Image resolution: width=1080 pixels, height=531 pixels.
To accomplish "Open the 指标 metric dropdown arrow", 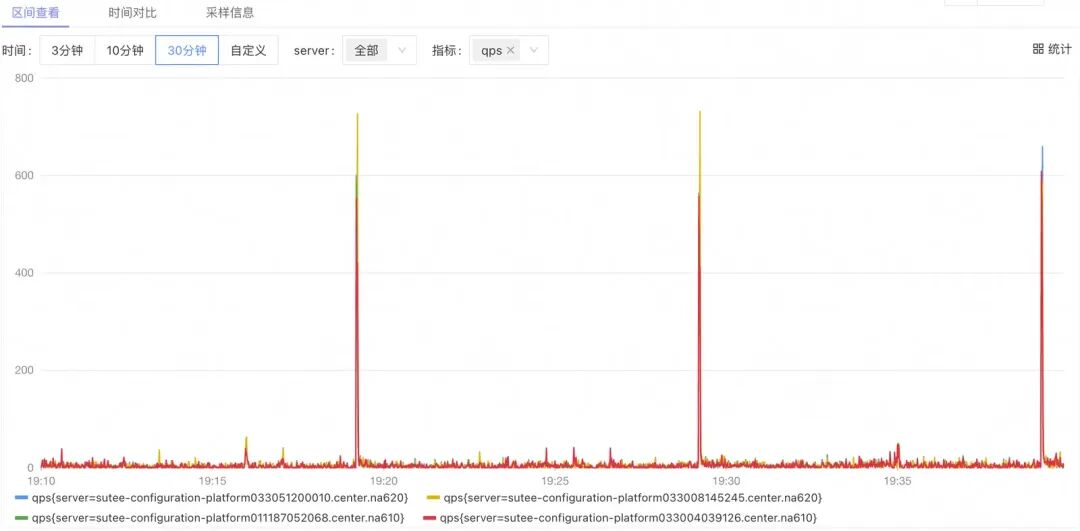I will coord(534,50).
